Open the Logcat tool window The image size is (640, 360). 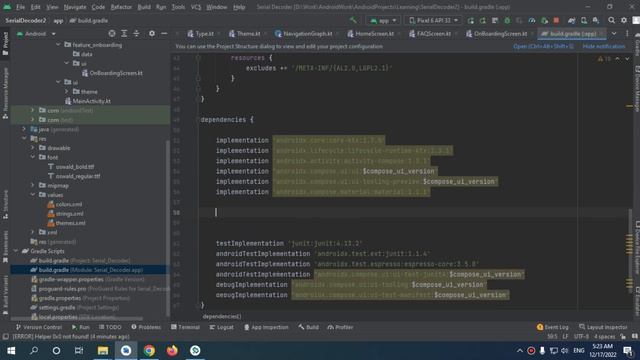coord(221,327)
